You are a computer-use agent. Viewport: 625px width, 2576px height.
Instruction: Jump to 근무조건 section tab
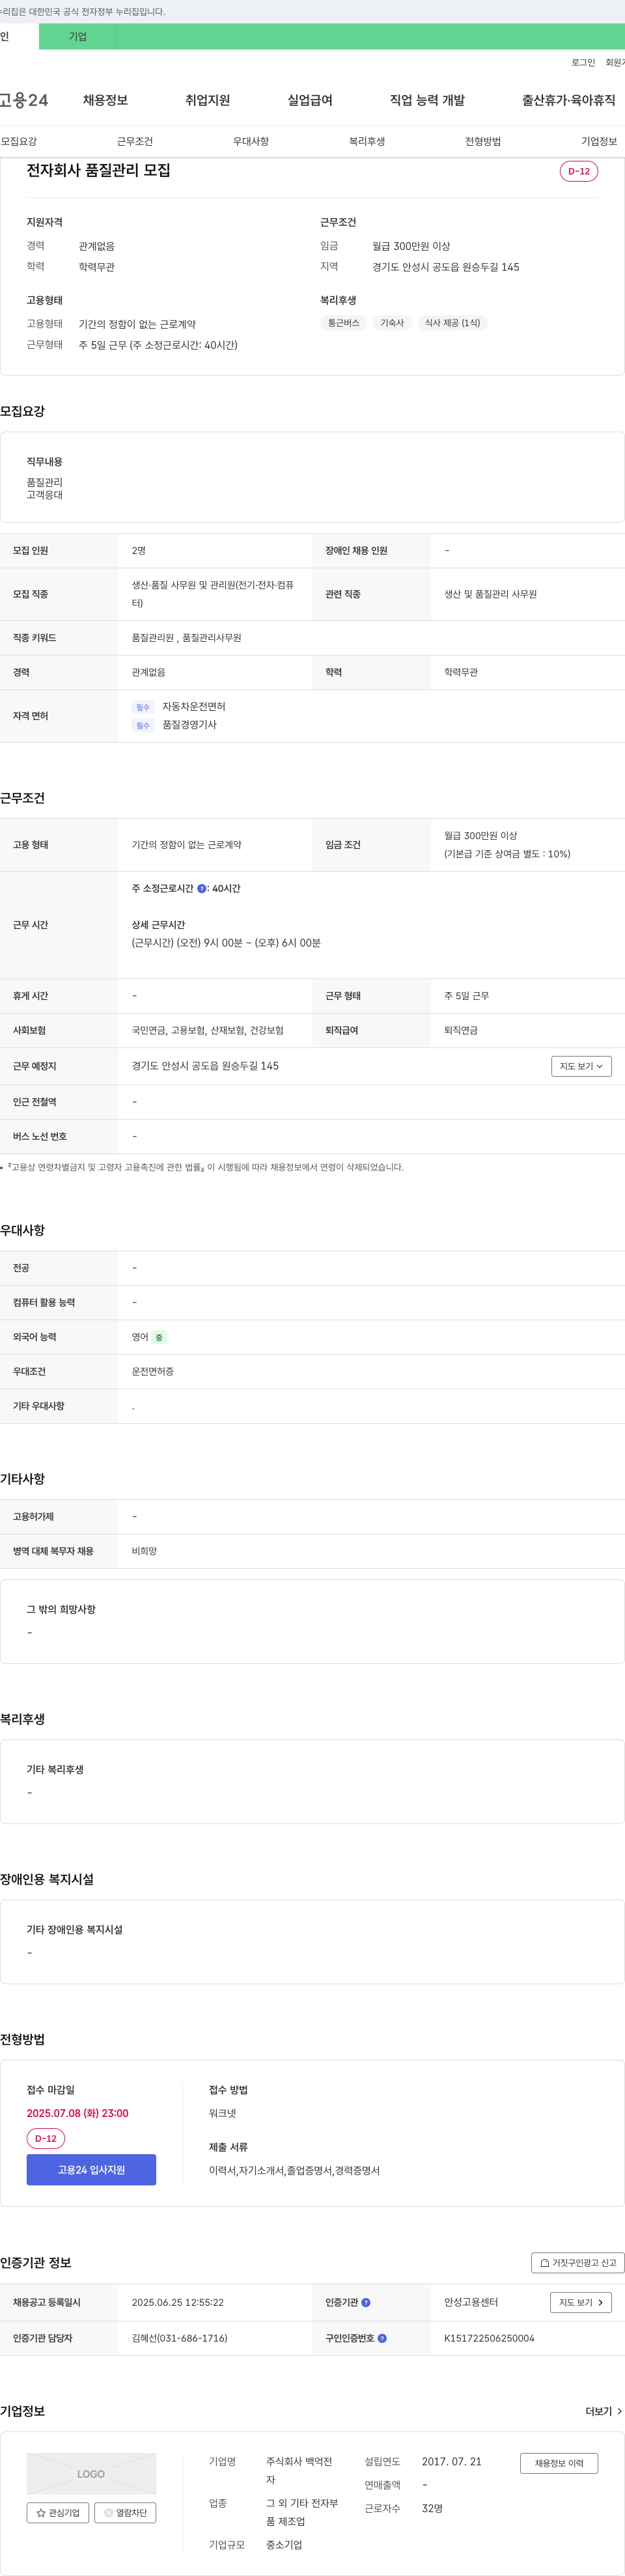(135, 141)
